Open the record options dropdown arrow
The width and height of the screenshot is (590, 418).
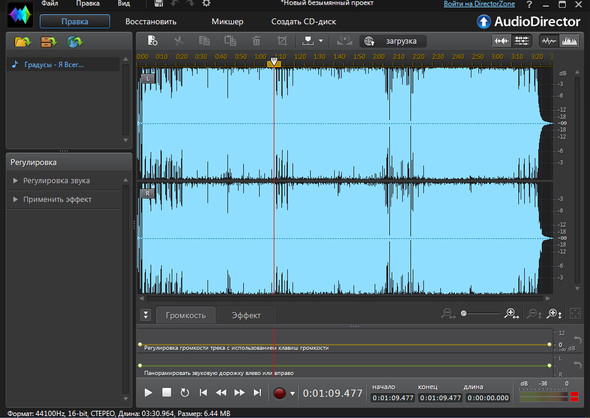click(x=293, y=394)
